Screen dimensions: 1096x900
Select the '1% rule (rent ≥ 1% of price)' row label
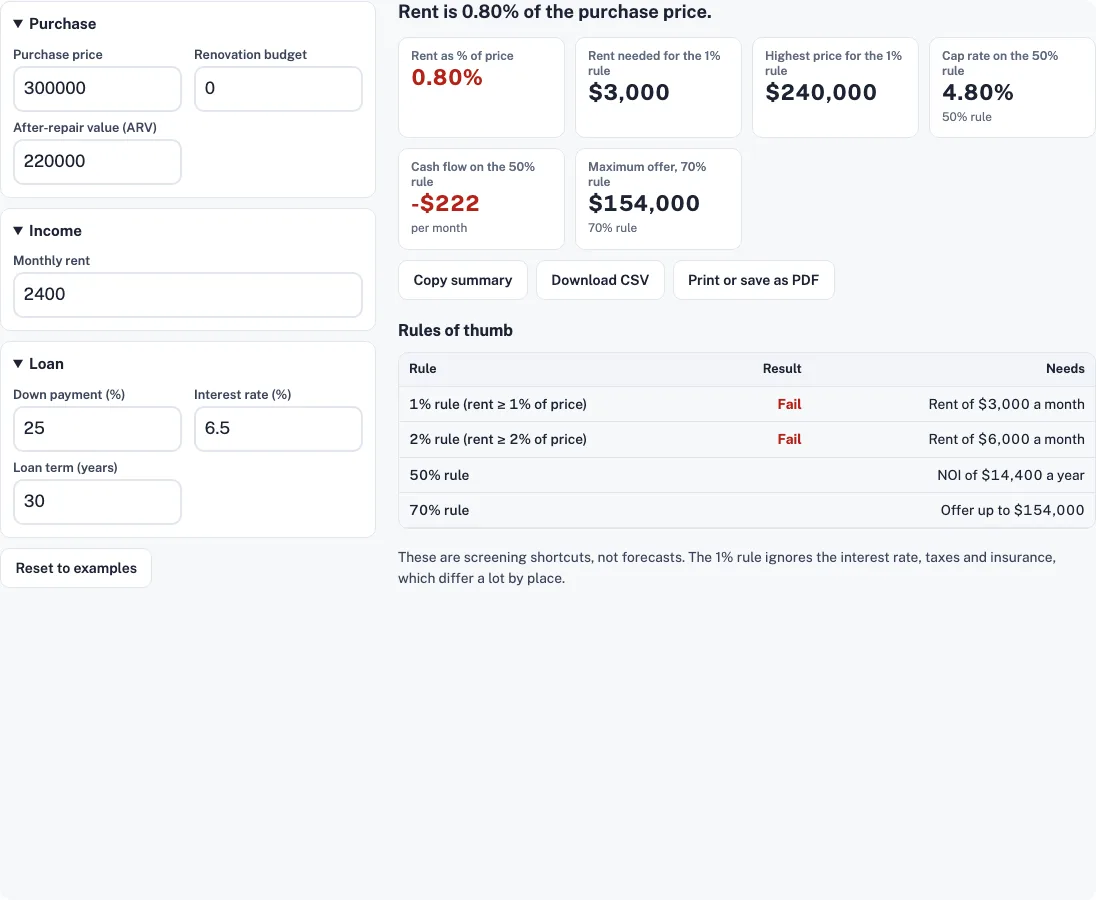coord(498,404)
